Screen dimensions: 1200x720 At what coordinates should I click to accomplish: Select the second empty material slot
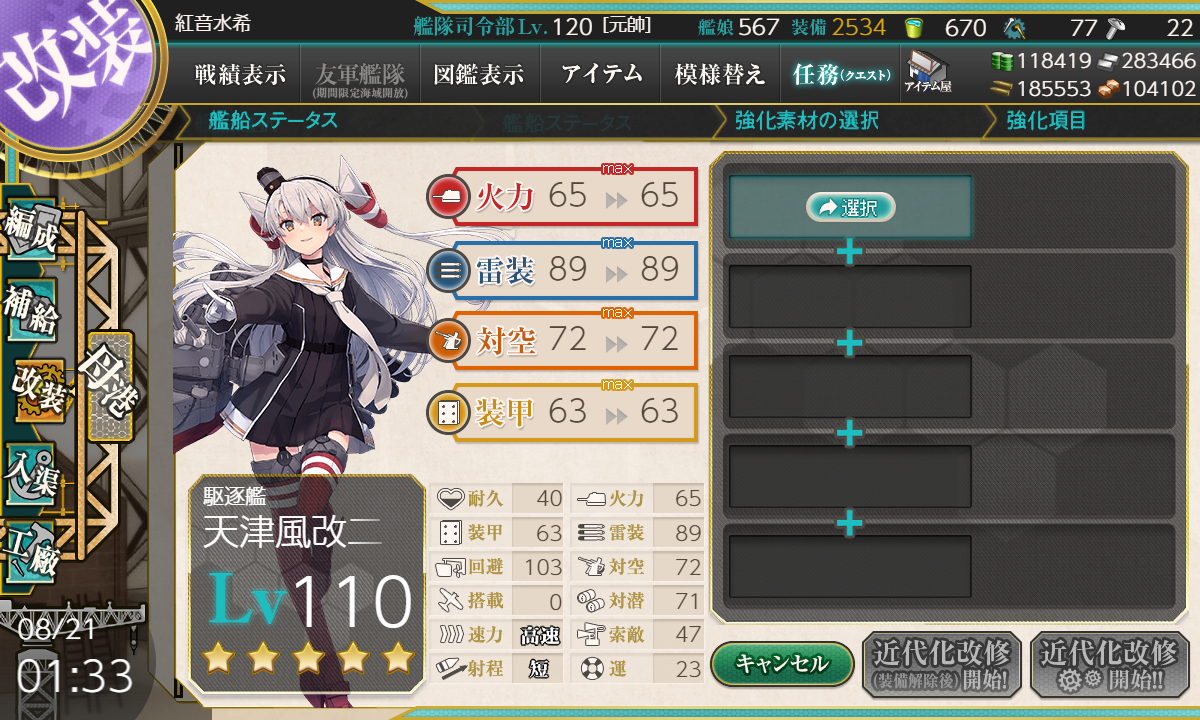tap(850, 296)
